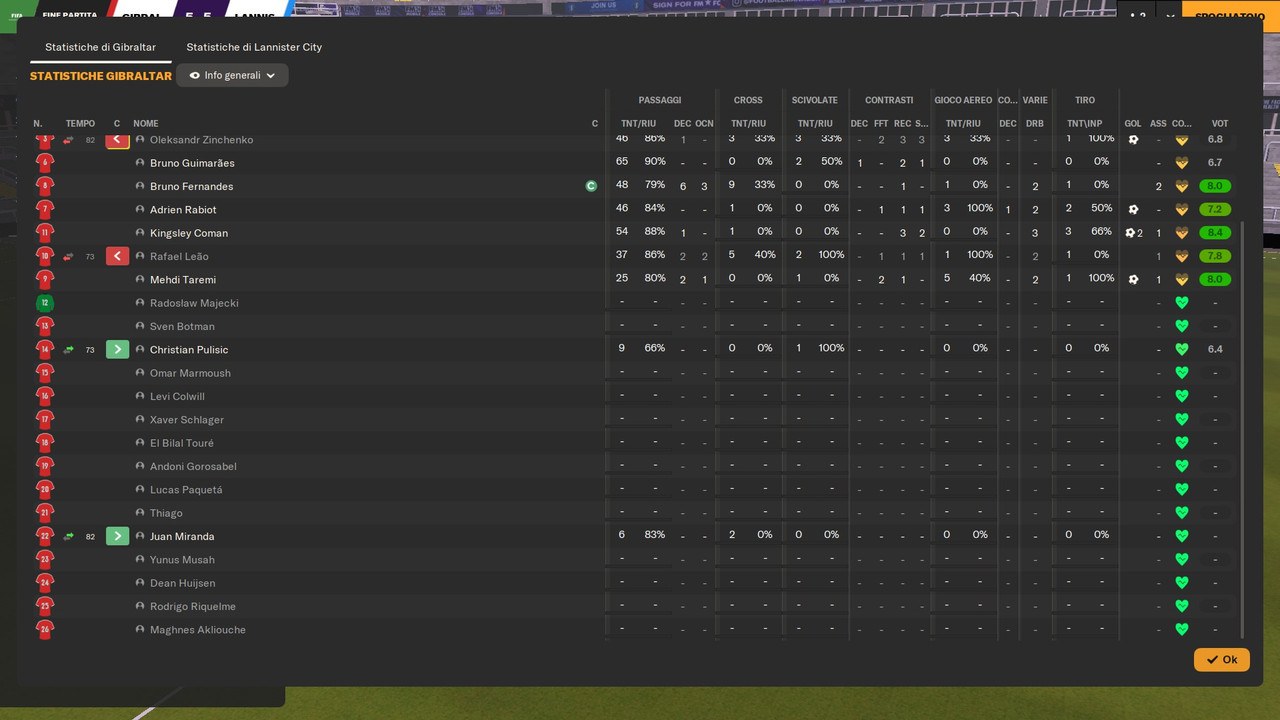Confirm with the Ok button
Screen dimensions: 1280x720
tap(1222, 659)
